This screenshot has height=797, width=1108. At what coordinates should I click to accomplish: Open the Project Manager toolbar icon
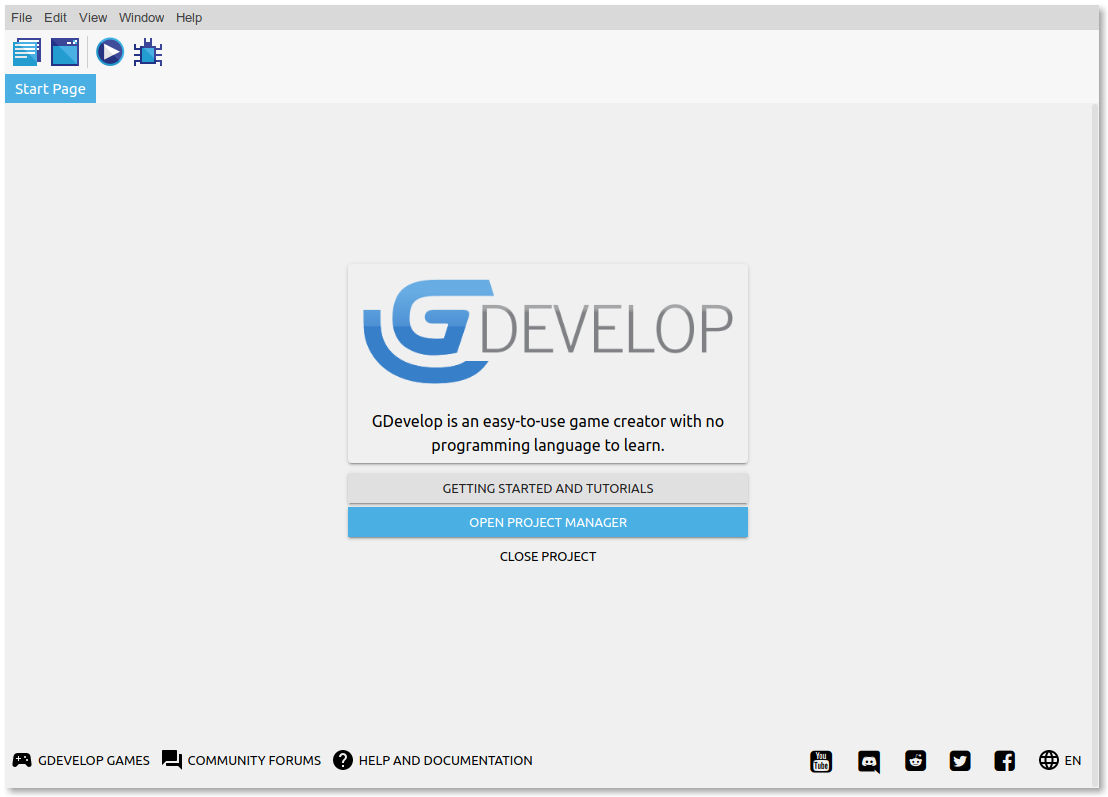[27, 52]
